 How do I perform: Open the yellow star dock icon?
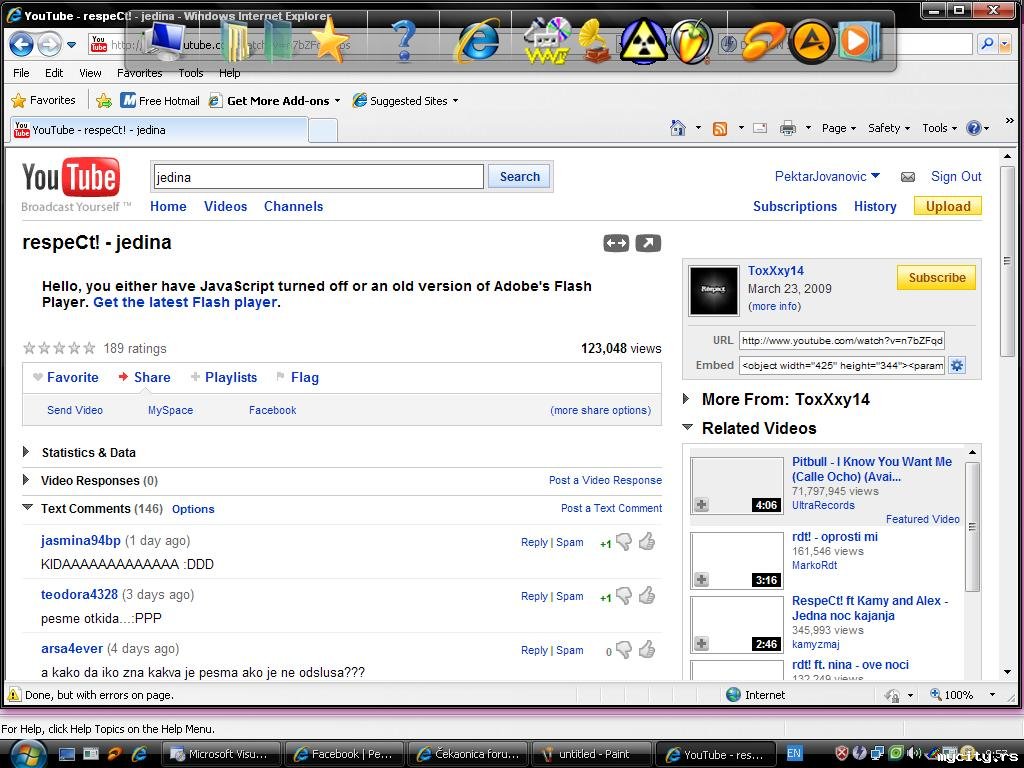pyautogui.click(x=328, y=40)
